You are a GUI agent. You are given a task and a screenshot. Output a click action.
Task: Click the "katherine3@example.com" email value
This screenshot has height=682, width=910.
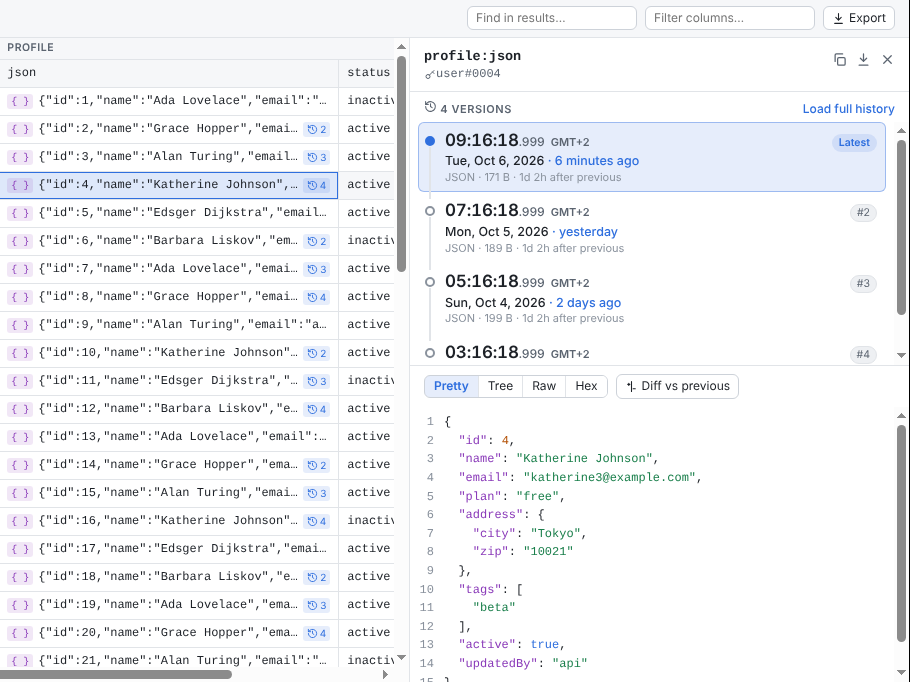tap(609, 477)
